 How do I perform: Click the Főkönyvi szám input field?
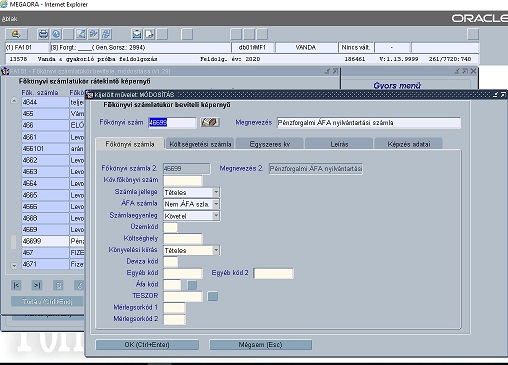pyautogui.click(x=172, y=122)
